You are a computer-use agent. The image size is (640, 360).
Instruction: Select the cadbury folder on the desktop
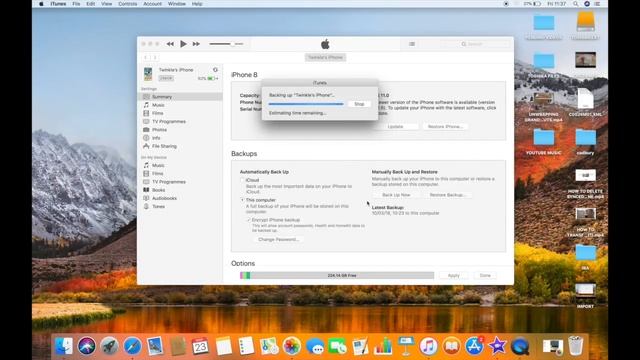click(x=585, y=142)
